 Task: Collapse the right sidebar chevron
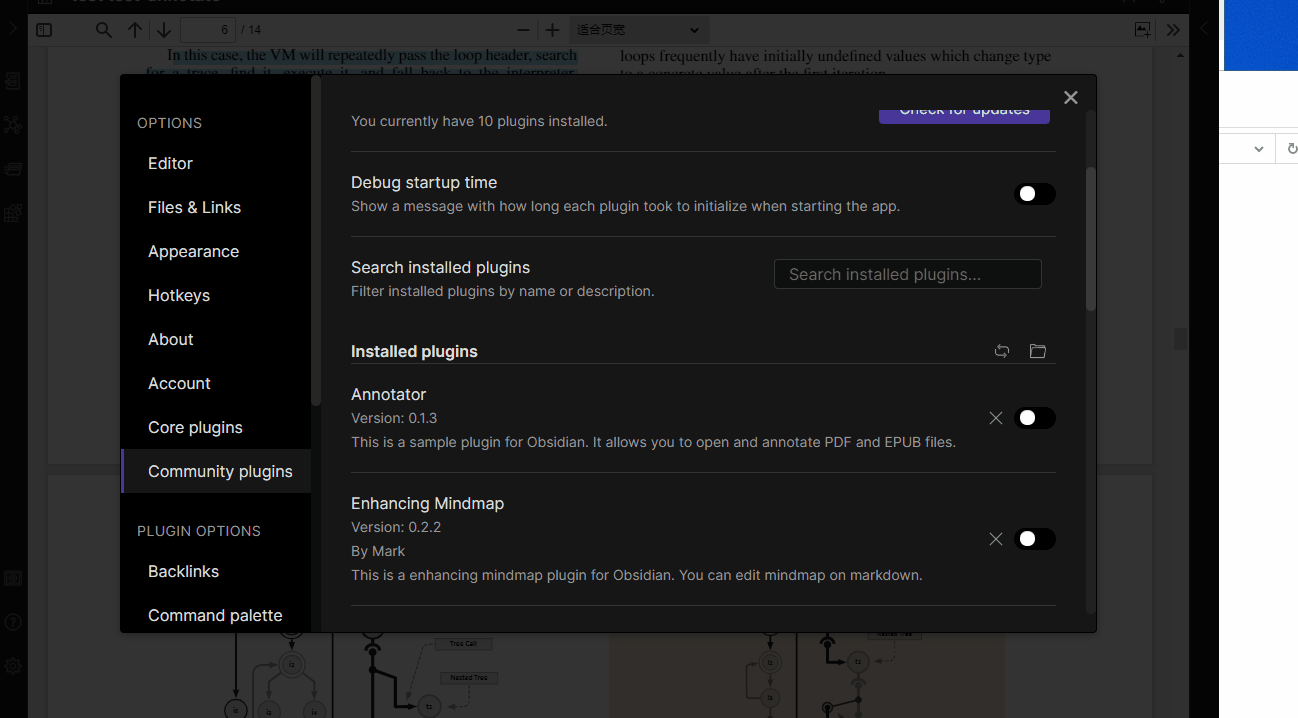pos(1204,29)
